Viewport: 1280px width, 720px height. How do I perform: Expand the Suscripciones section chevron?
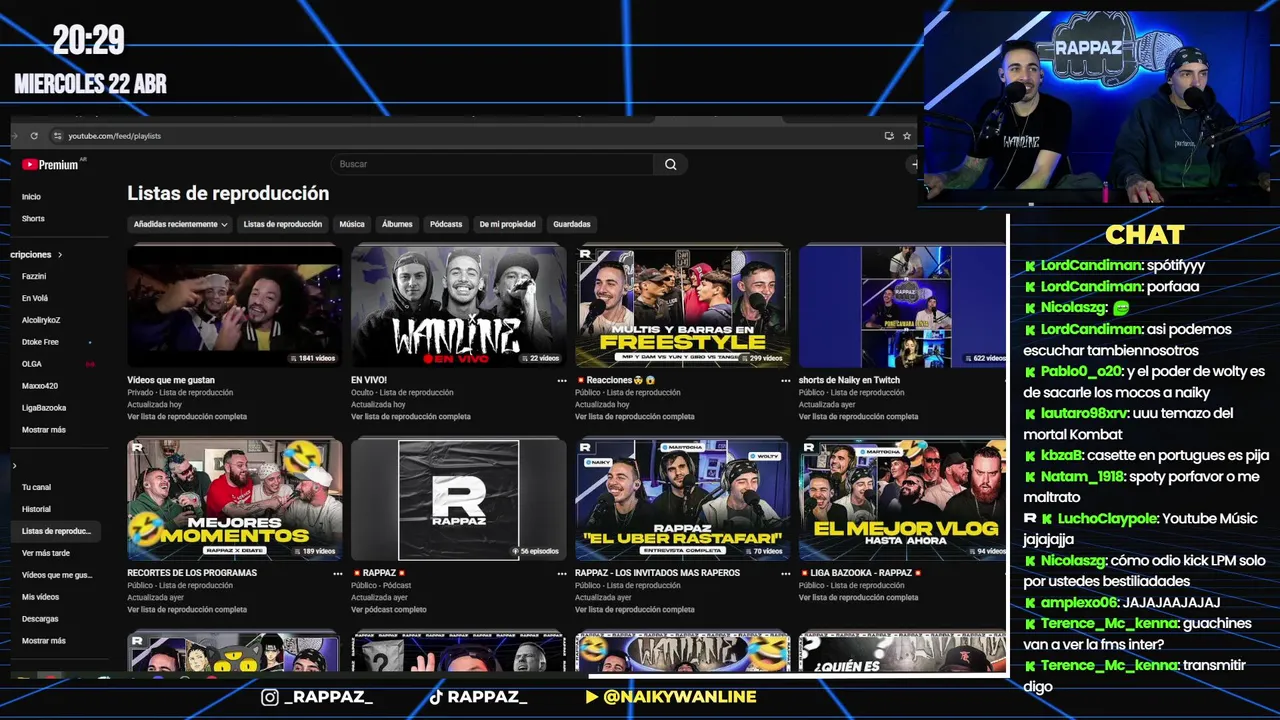(x=60, y=255)
